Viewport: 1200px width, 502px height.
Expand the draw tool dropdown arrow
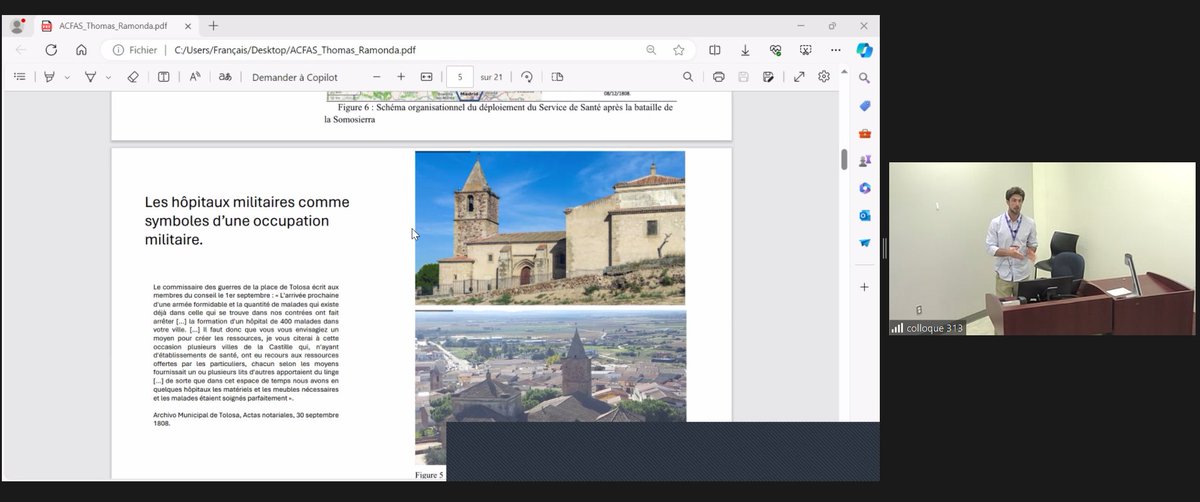point(108,77)
